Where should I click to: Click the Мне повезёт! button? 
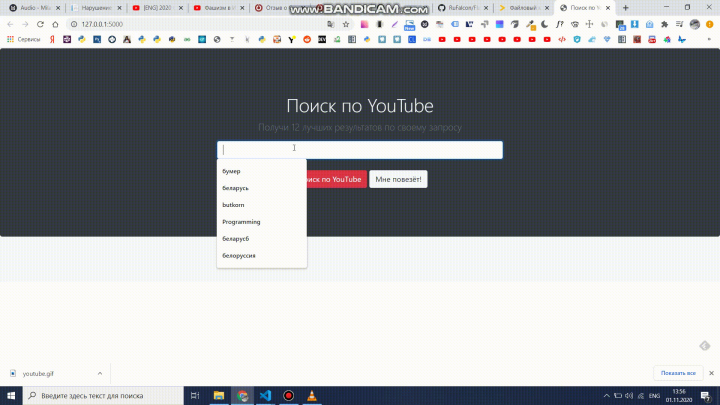point(398,179)
